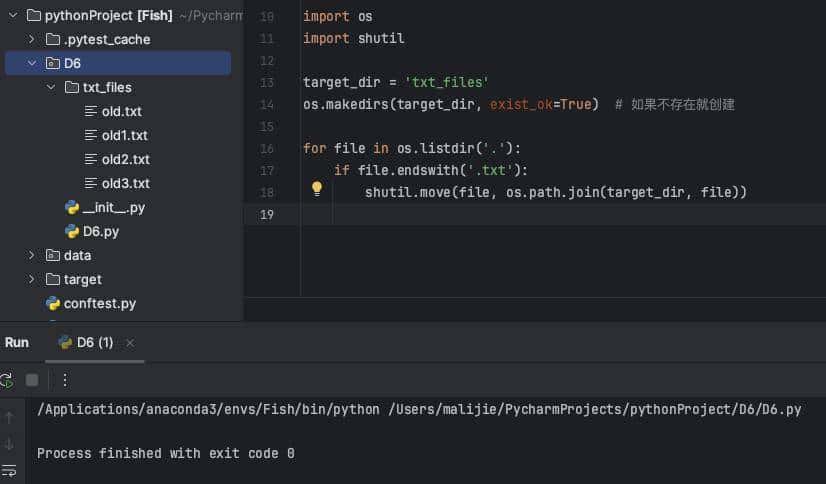Screen dimensions: 826x484
Task: Click the old1.txt text file icon
Action: [x=91, y=135]
